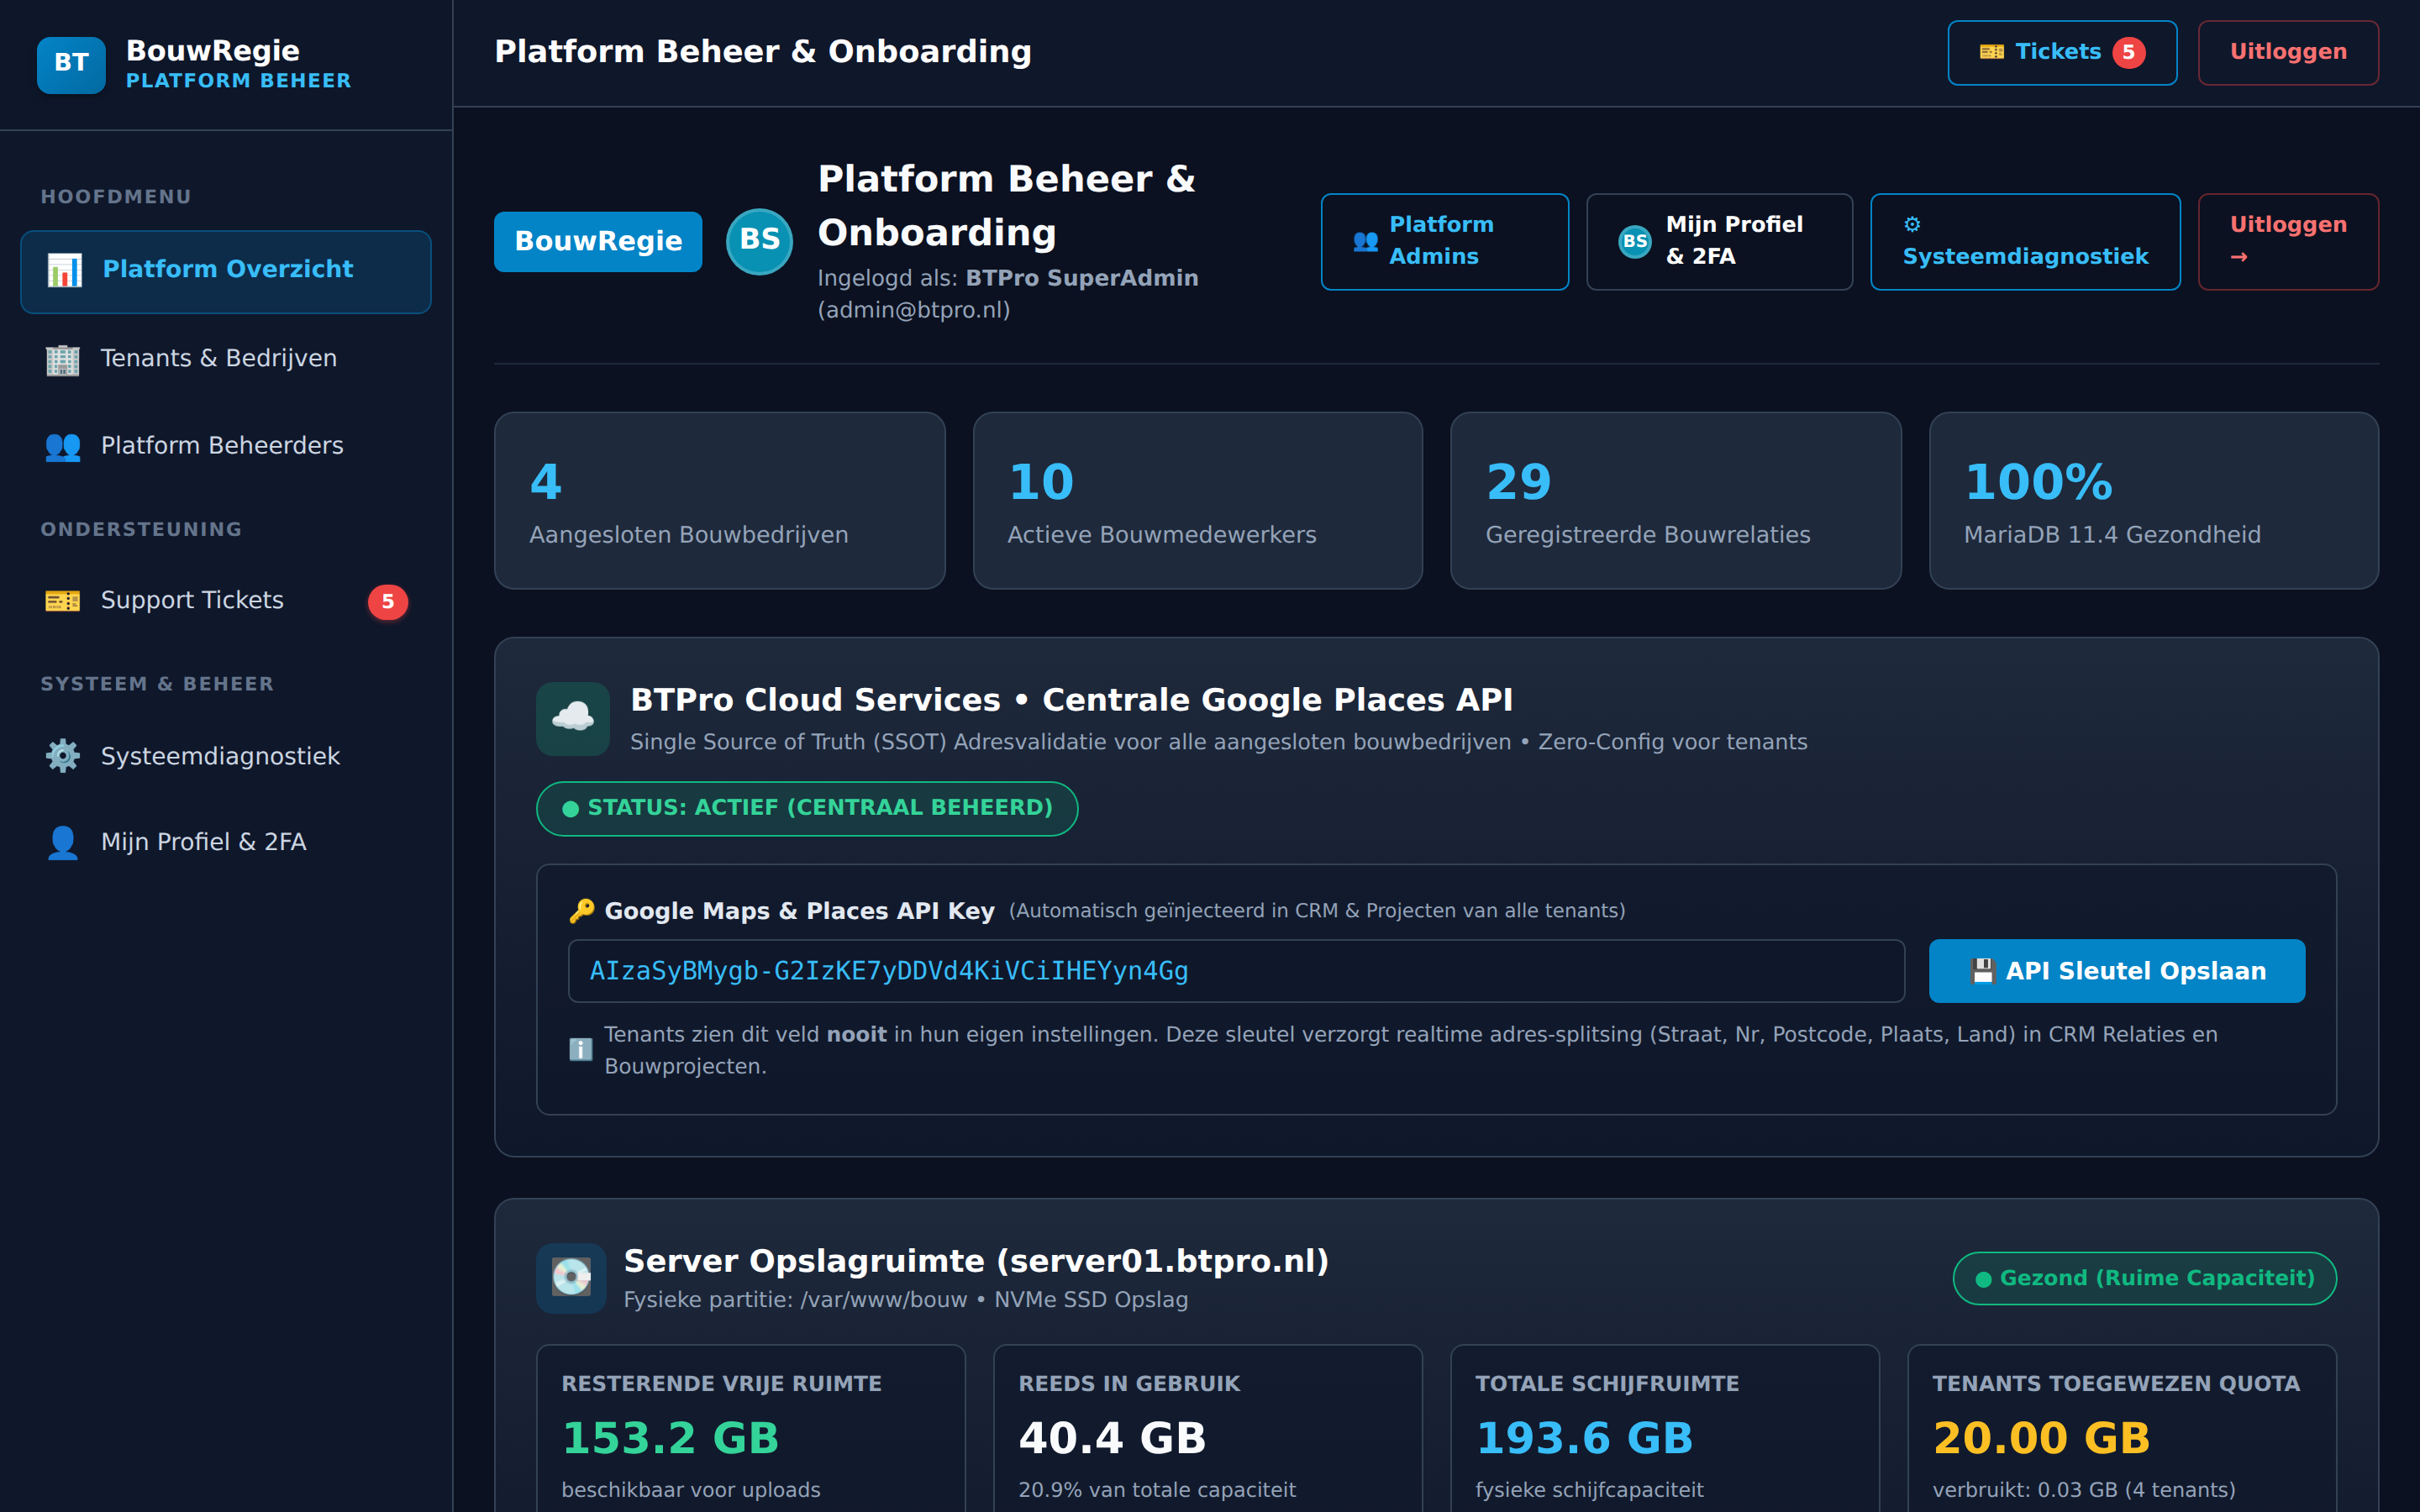Save key with API Sleutel Opslaan

[x=2116, y=971]
